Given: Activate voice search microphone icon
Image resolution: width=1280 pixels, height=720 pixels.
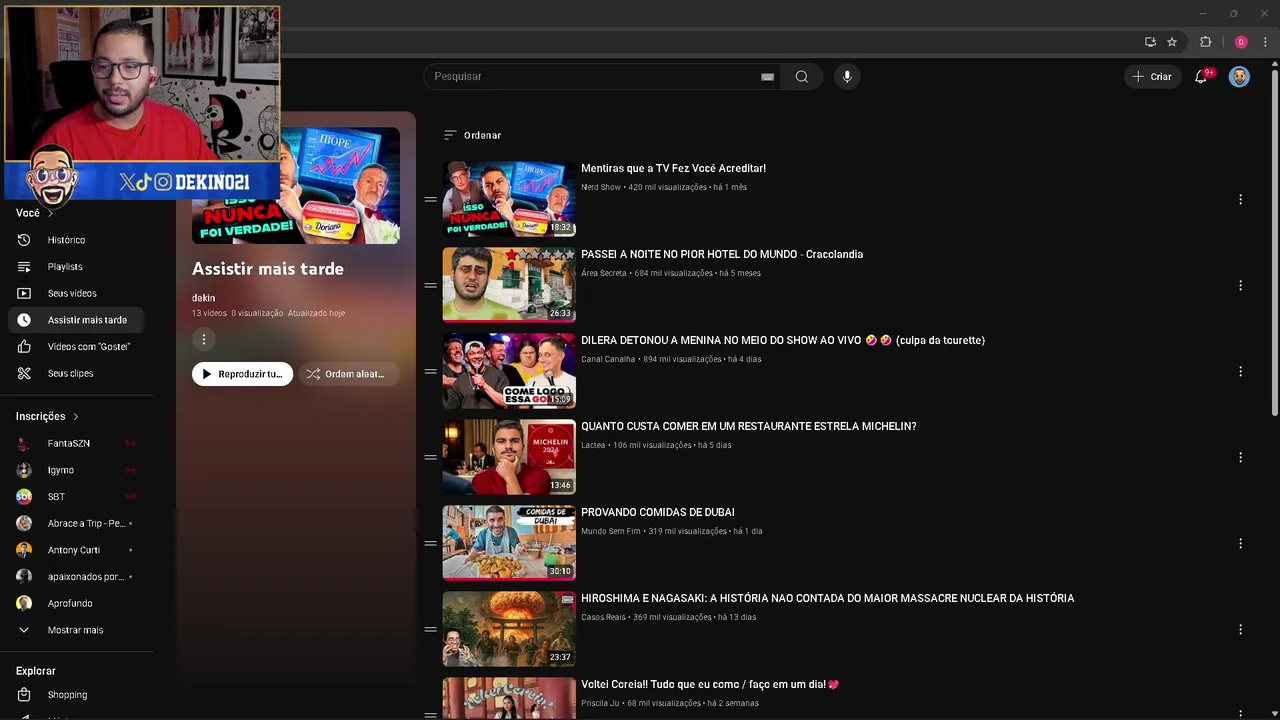Looking at the screenshot, I should (847, 77).
